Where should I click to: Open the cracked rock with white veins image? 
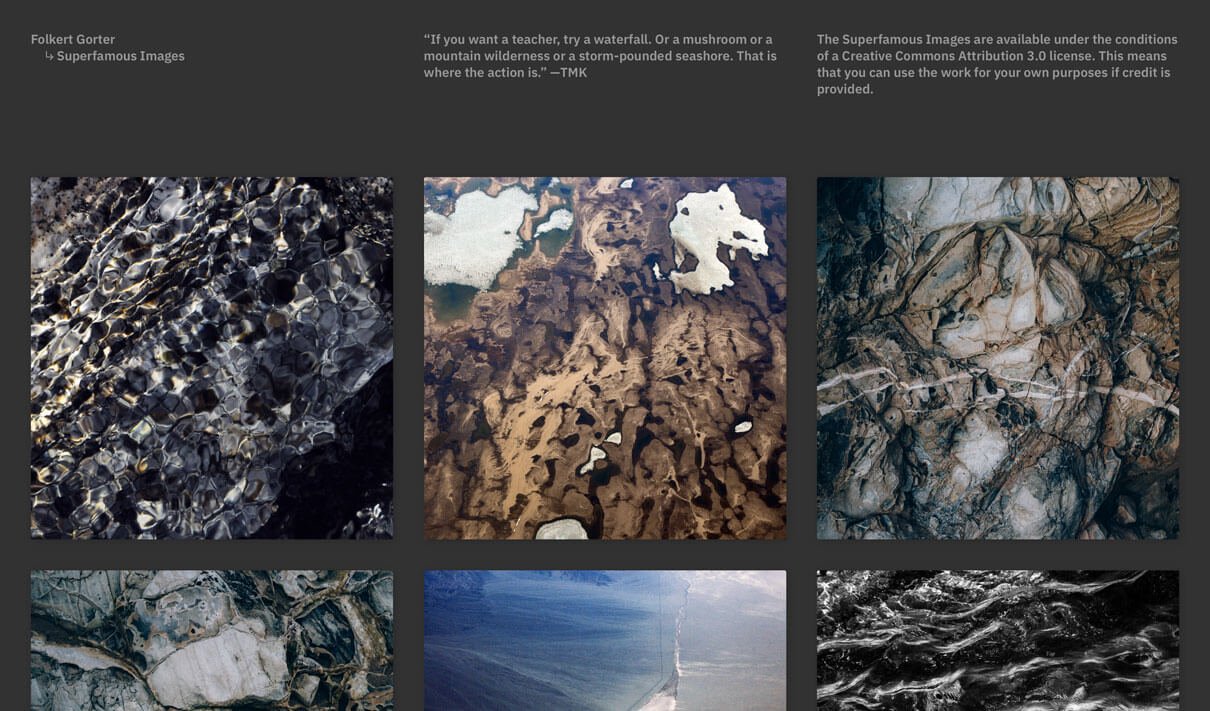[x=998, y=358]
